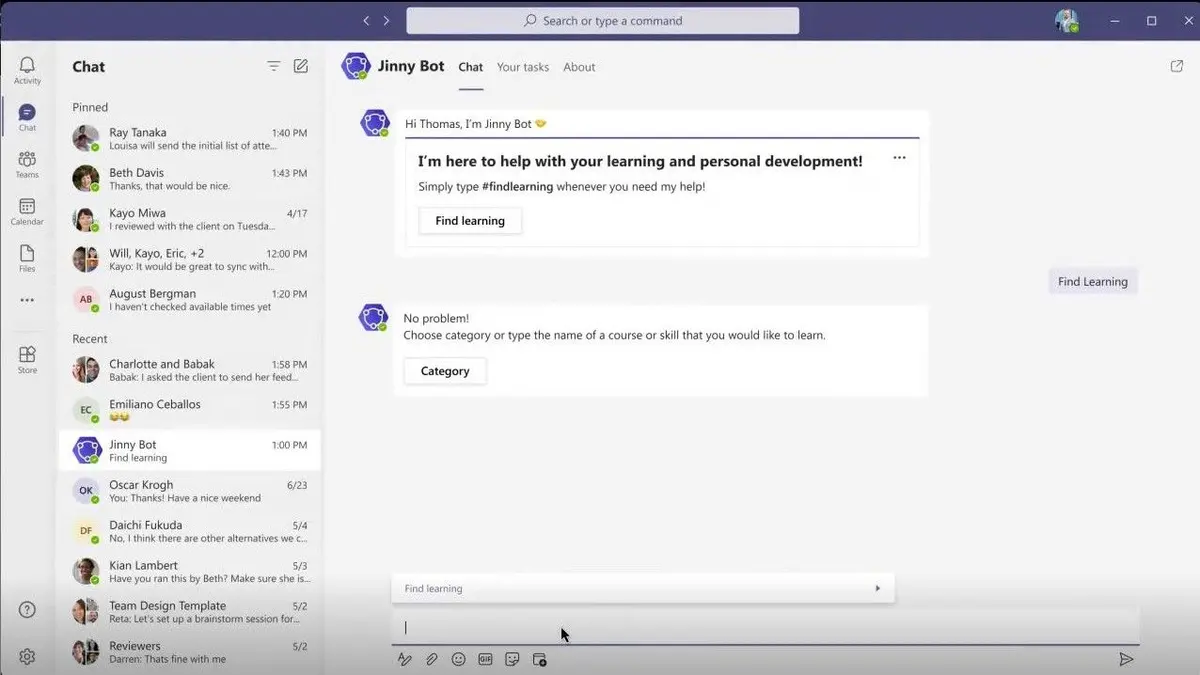This screenshot has height=675, width=1200.
Task: Open the Charlotte and Babak chat
Action: tap(190, 370)
